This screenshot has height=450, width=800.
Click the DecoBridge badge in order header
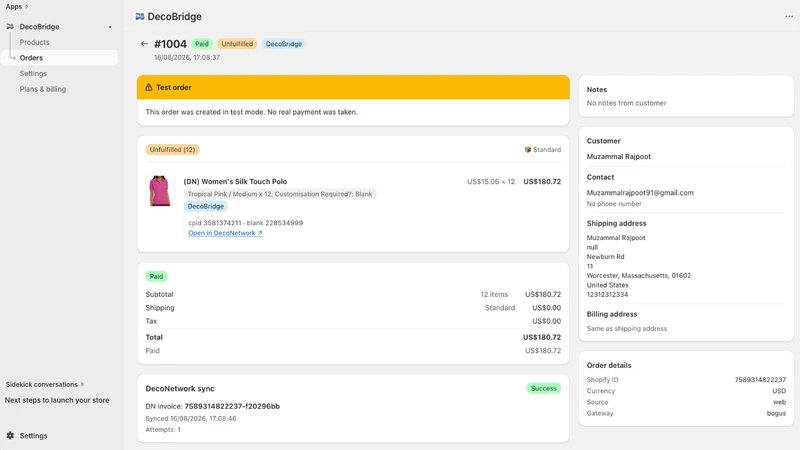tap(284, 44)
